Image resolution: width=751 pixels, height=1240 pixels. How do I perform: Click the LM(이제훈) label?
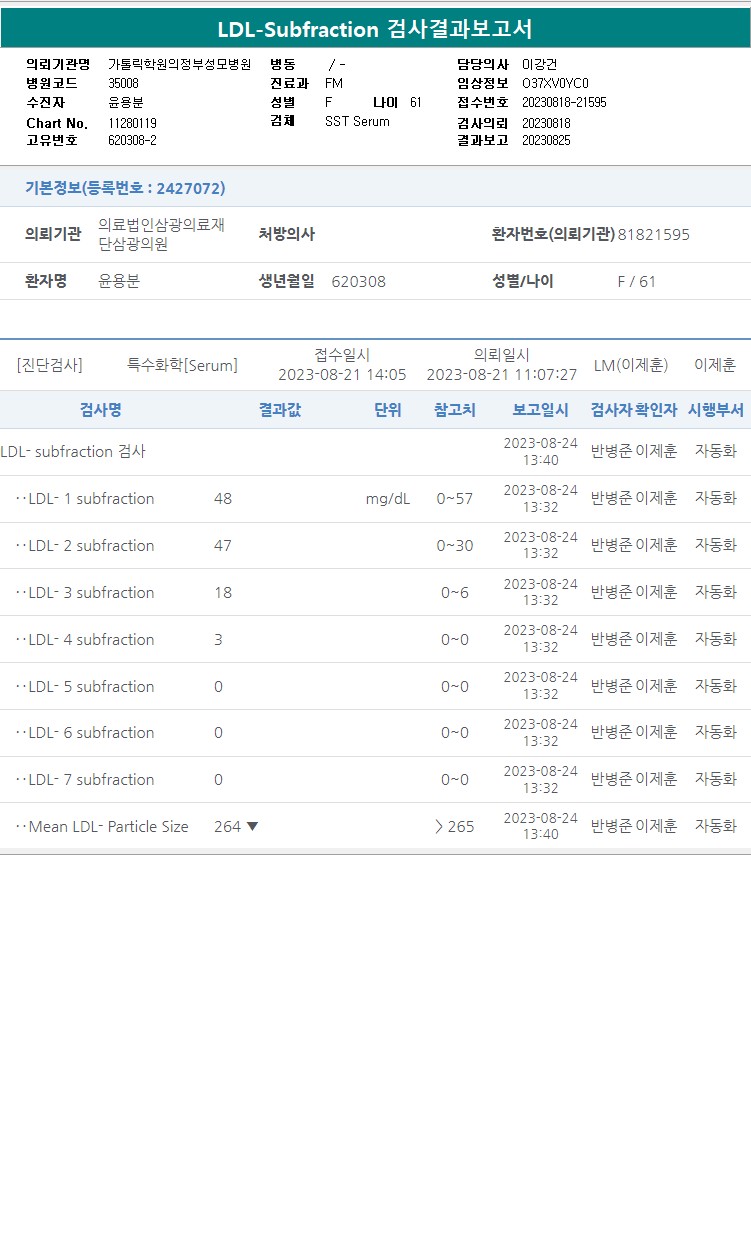tap(631, 365)
